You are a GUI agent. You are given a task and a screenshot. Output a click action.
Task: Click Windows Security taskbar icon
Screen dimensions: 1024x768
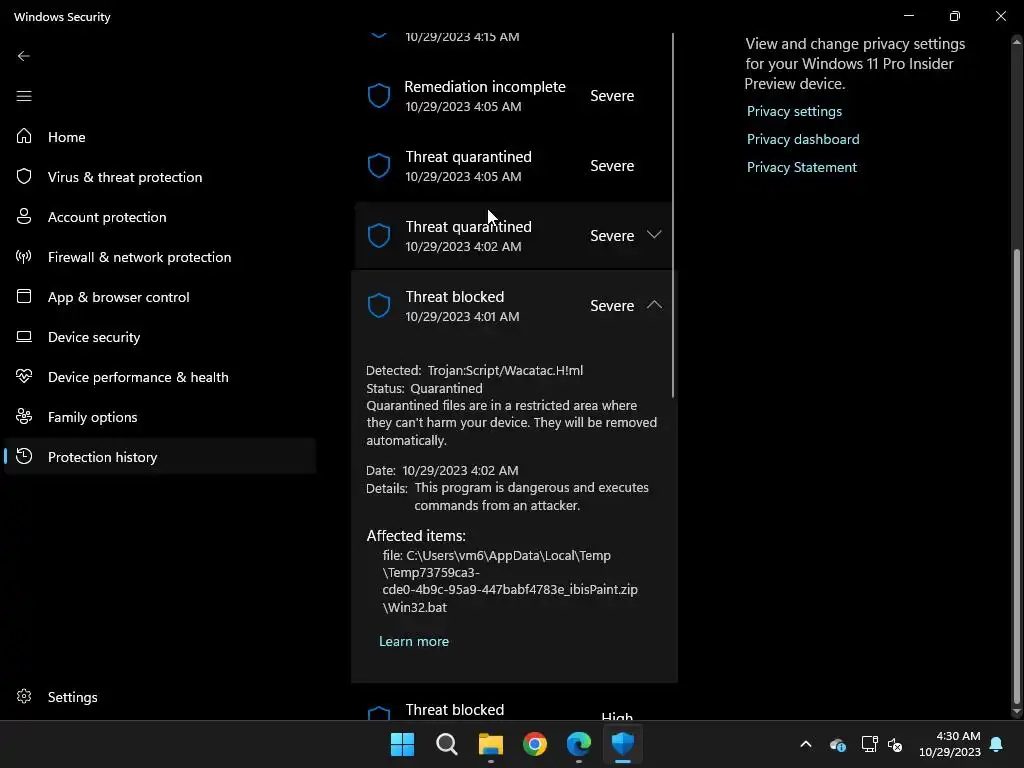tap(622, 744)
